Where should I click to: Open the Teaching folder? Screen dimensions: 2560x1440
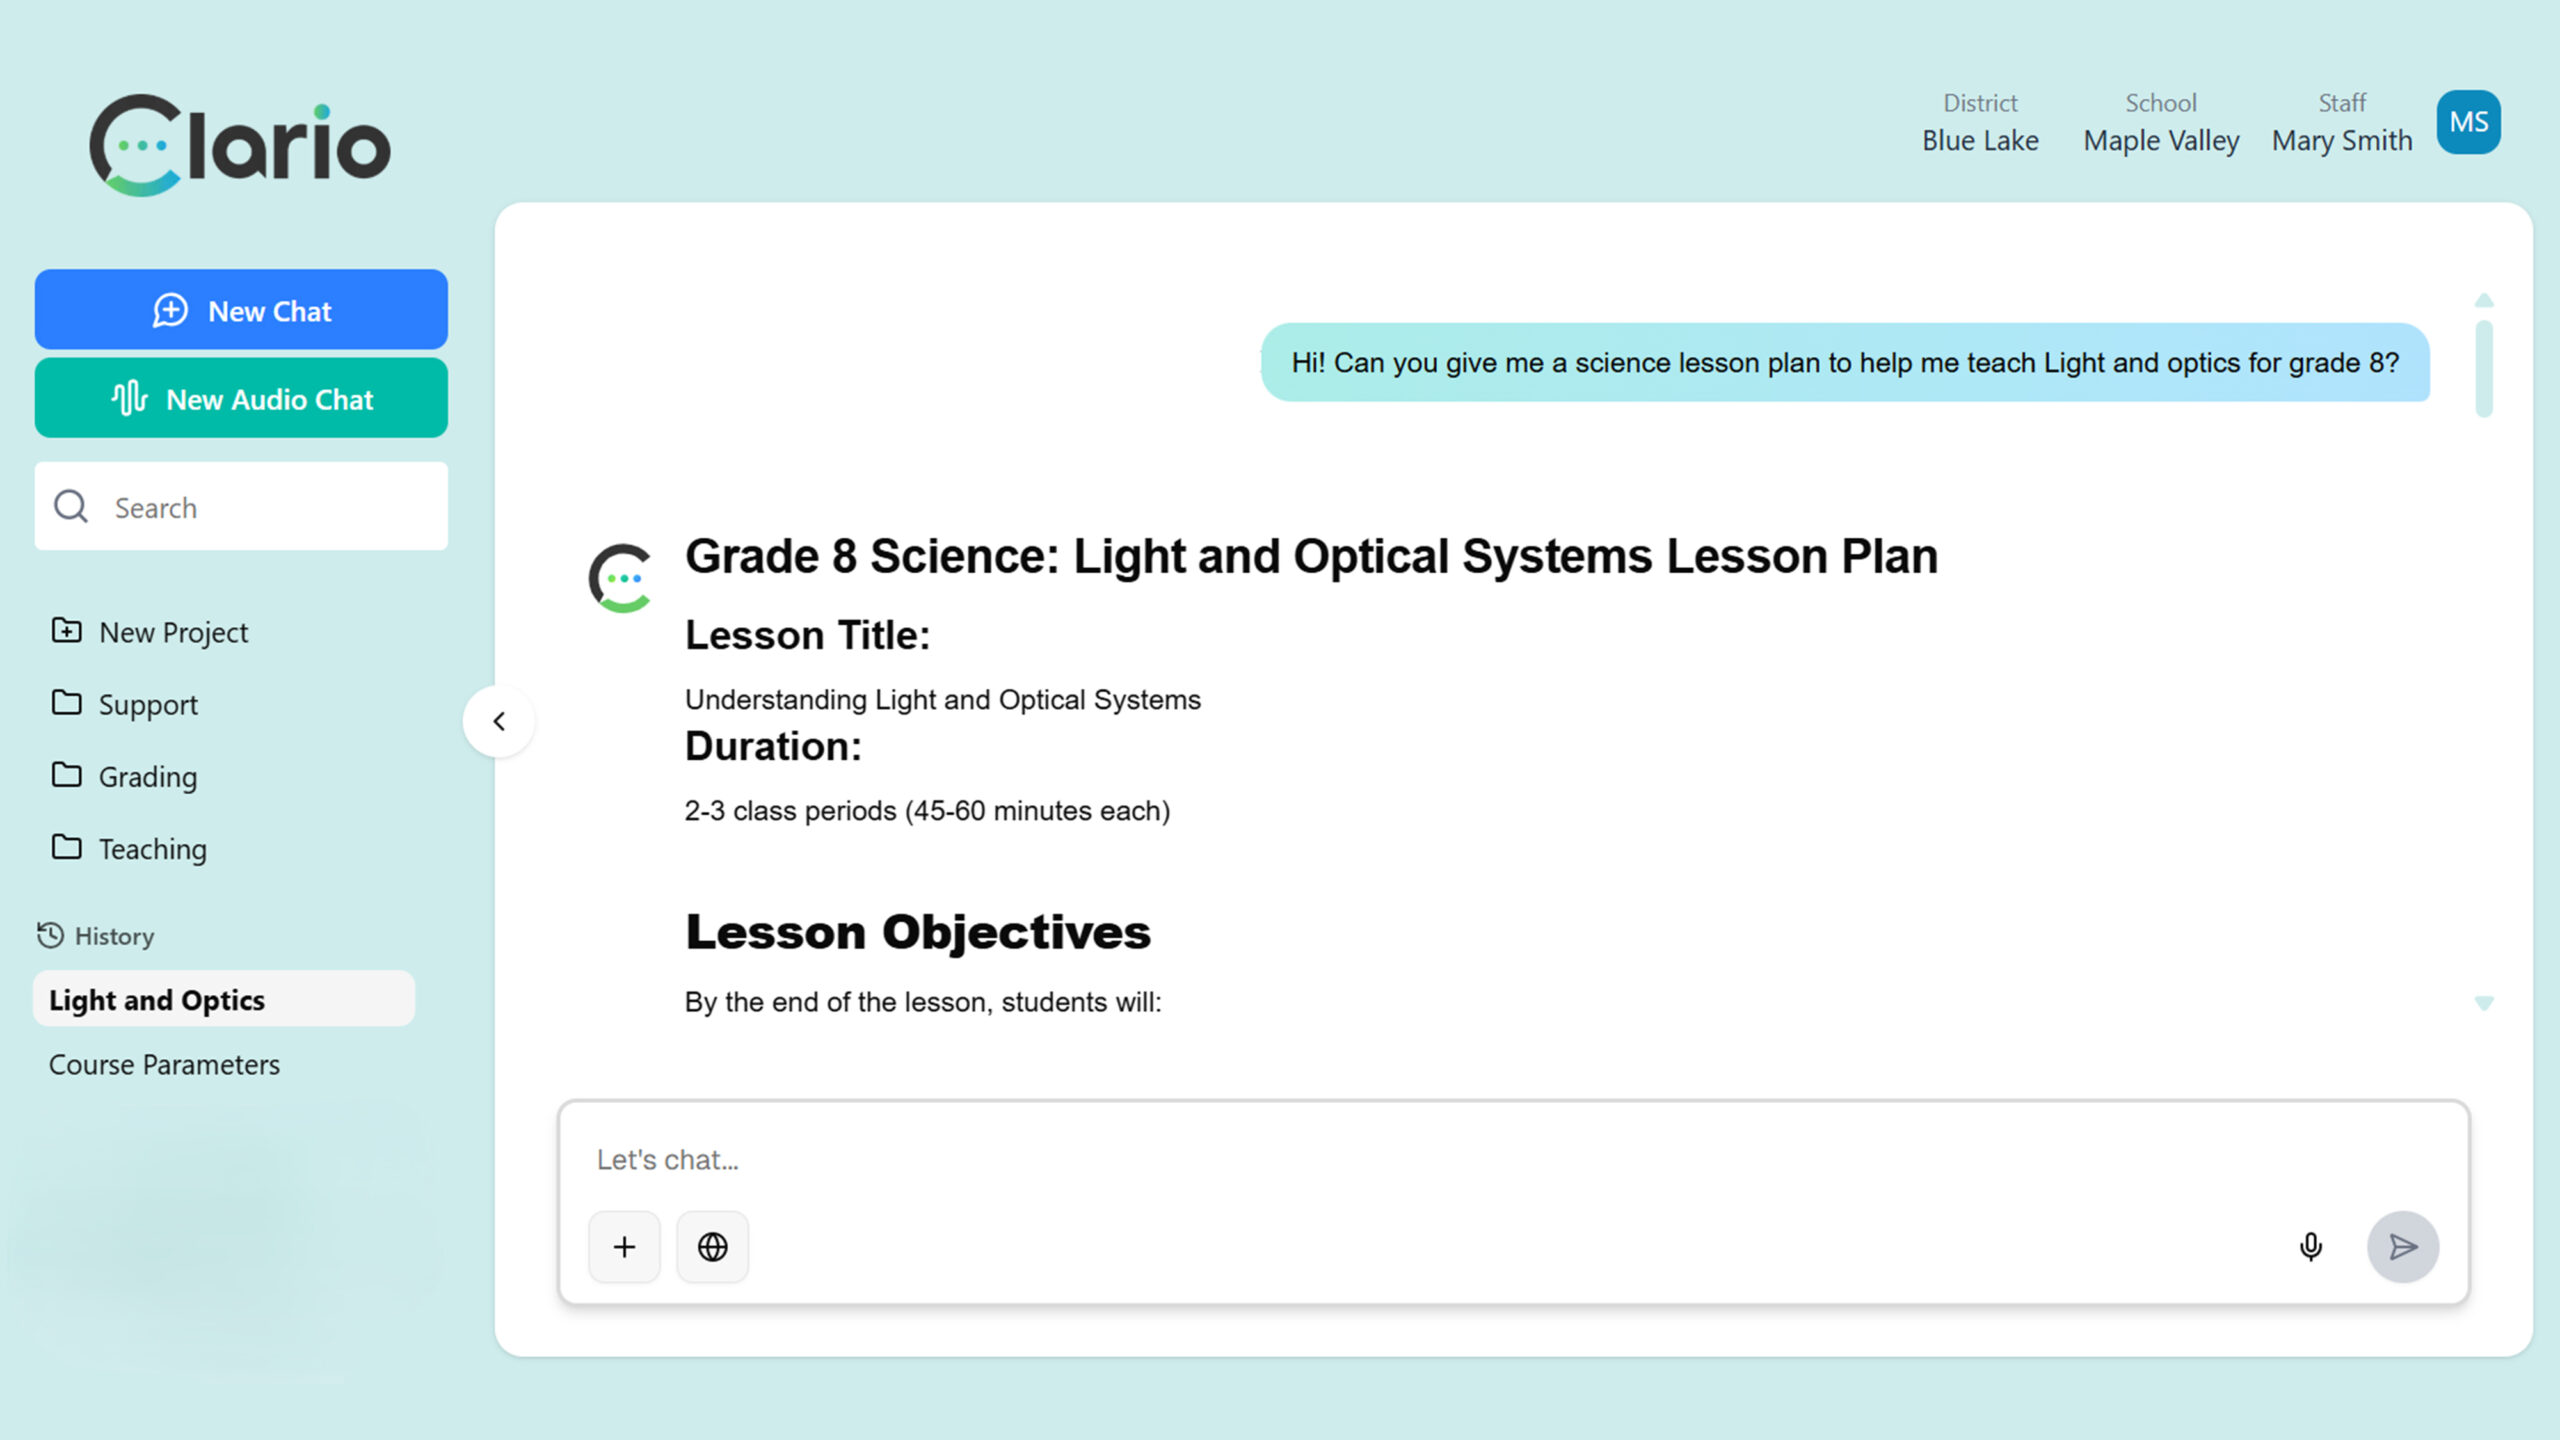[152, 849]
